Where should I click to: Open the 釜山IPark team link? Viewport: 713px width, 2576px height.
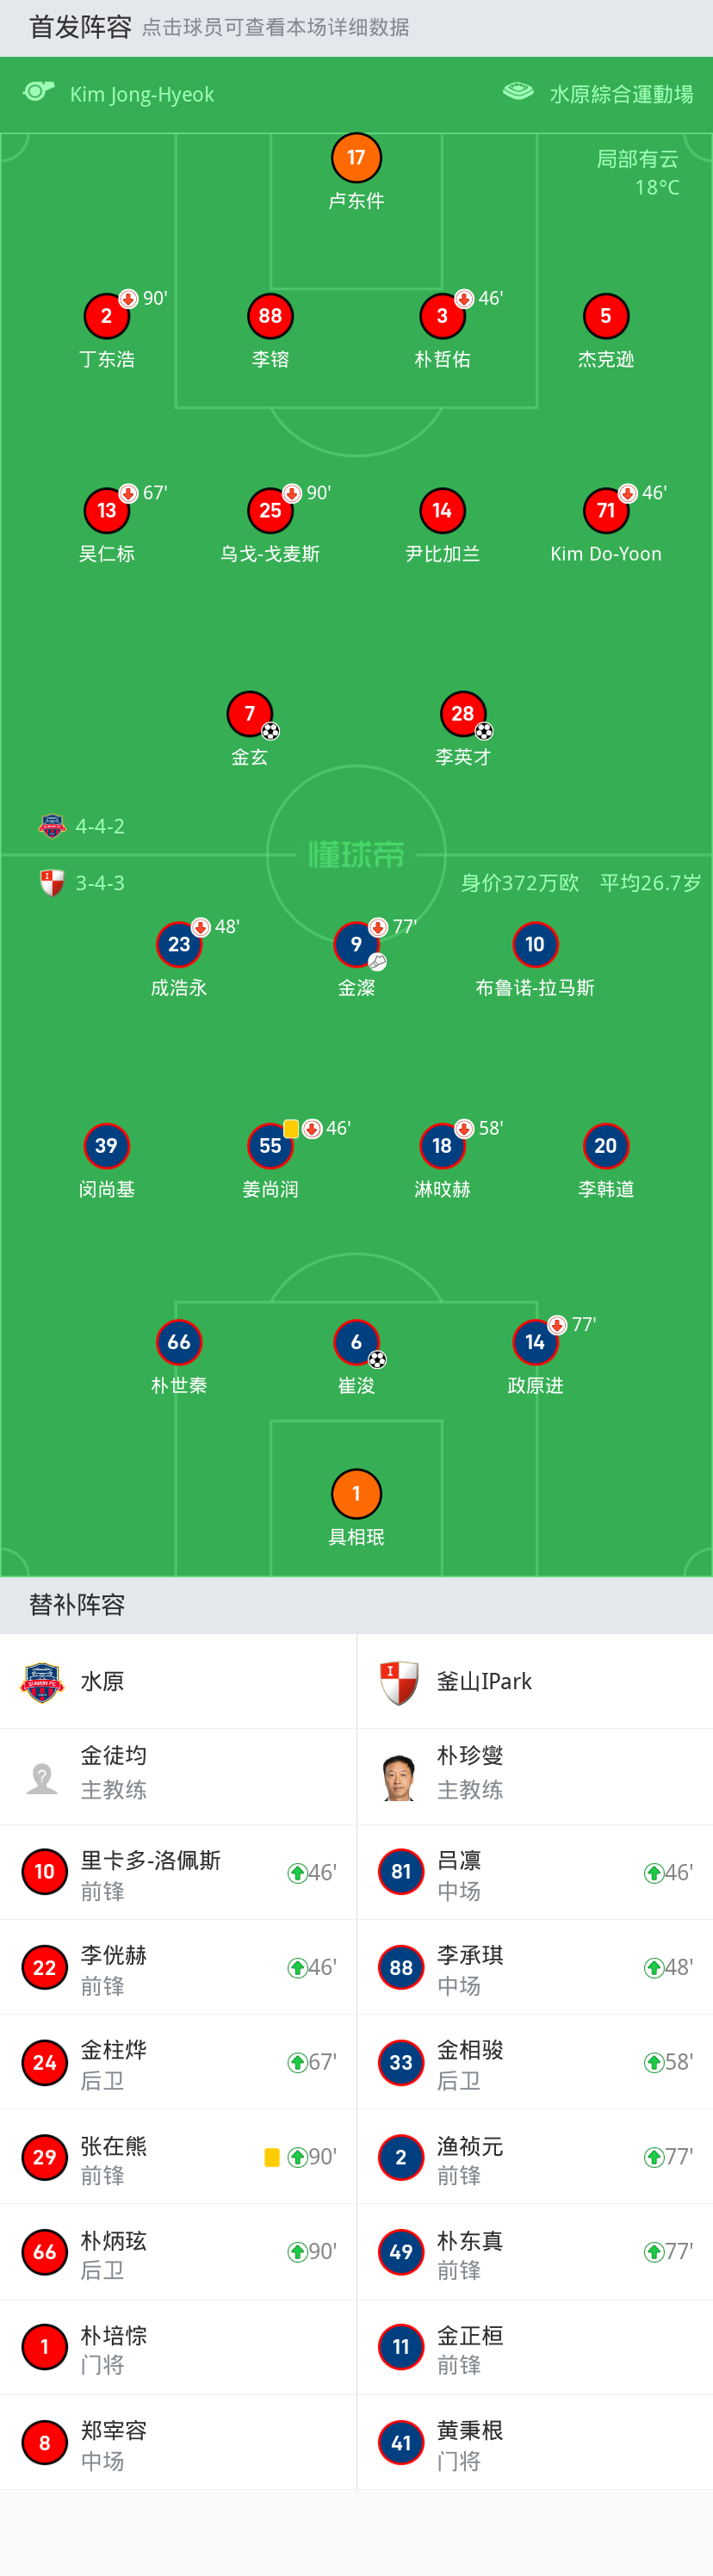(484, 1681)
